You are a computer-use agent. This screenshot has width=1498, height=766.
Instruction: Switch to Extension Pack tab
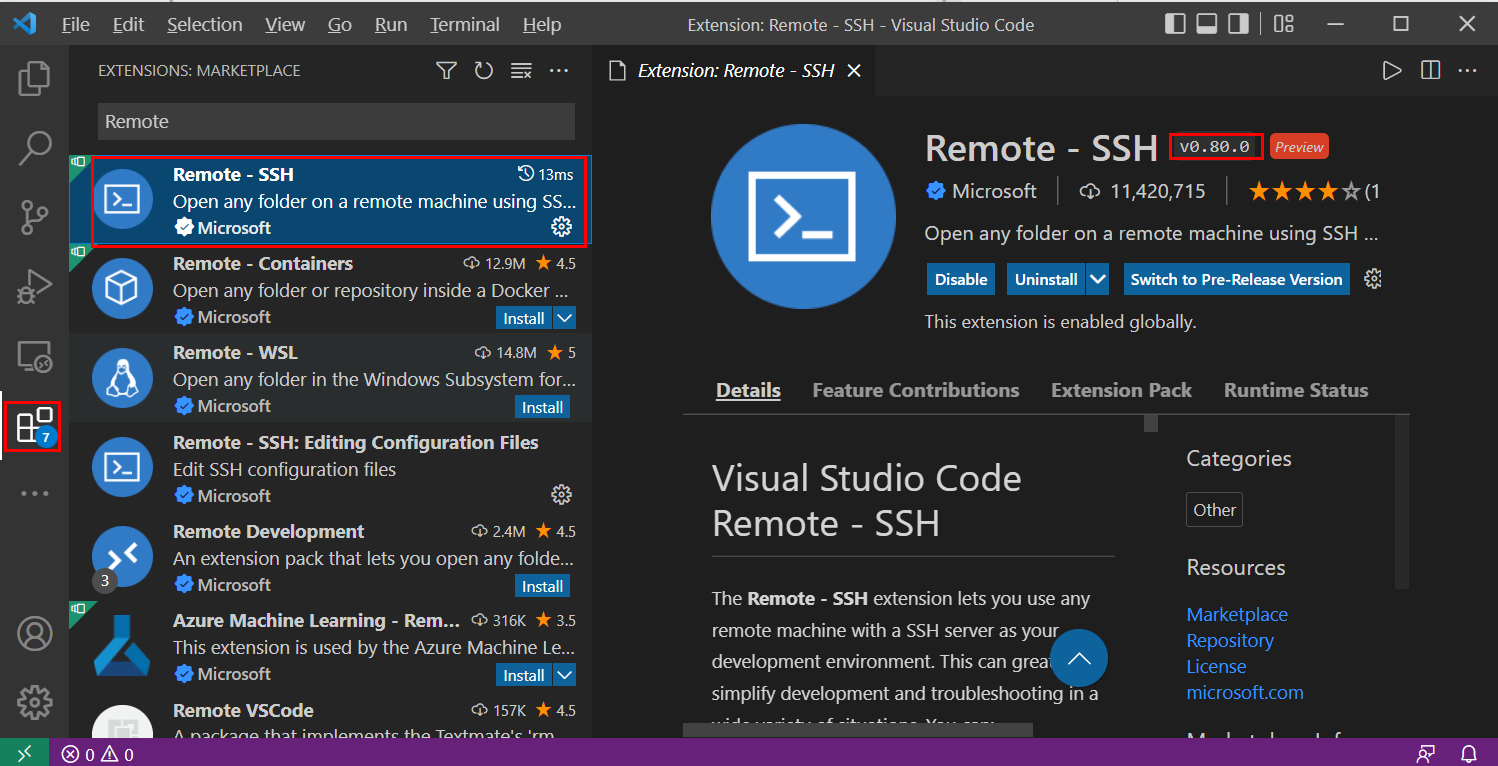(x=1121, y=390)
